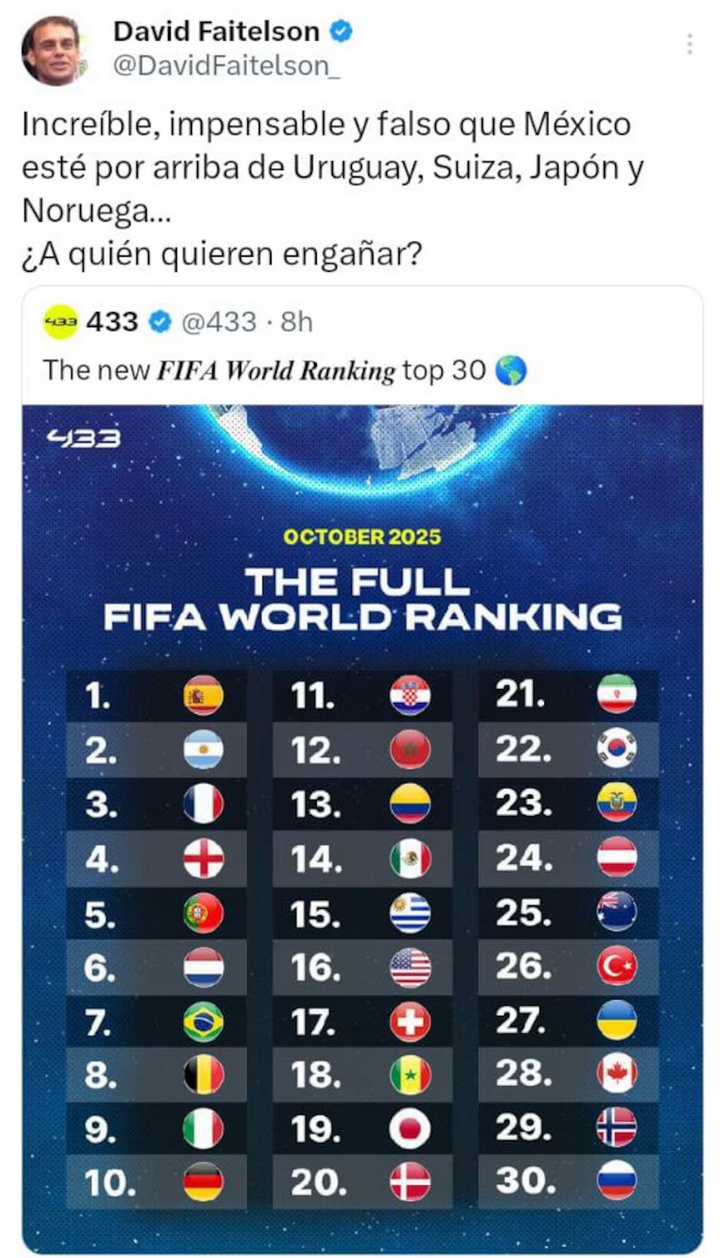Click the Japan flag at rank 19
This screenshot has width=724, height=1258.
click(410, 1129)
